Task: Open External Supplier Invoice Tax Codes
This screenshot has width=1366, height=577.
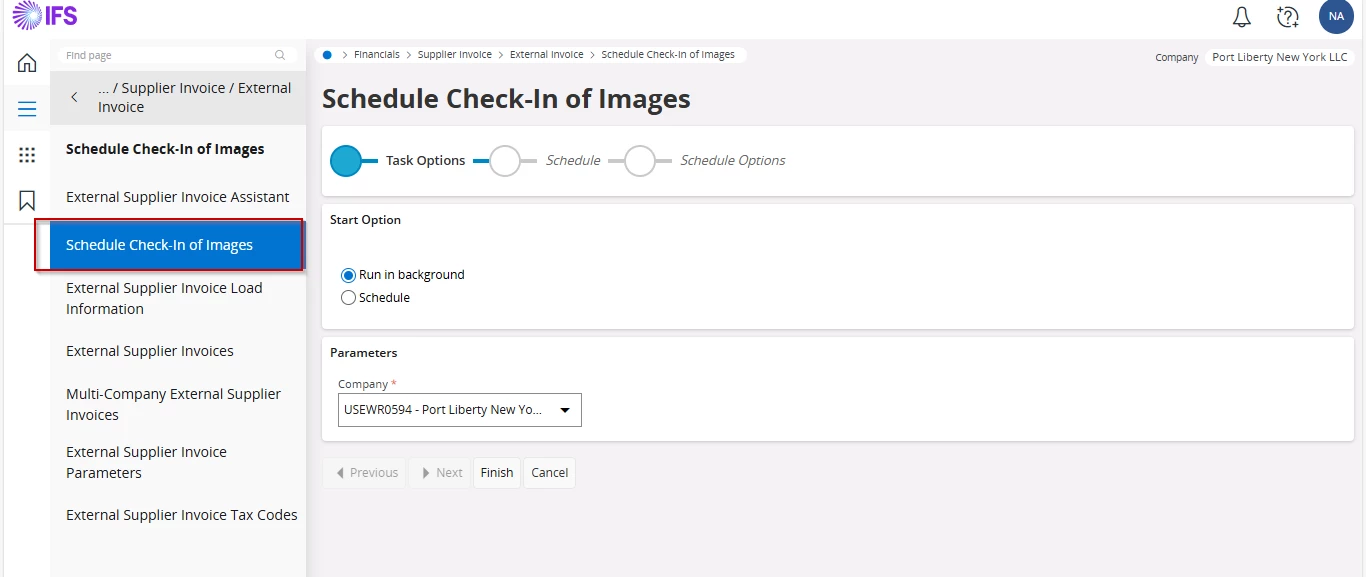Action: point(182,515)
